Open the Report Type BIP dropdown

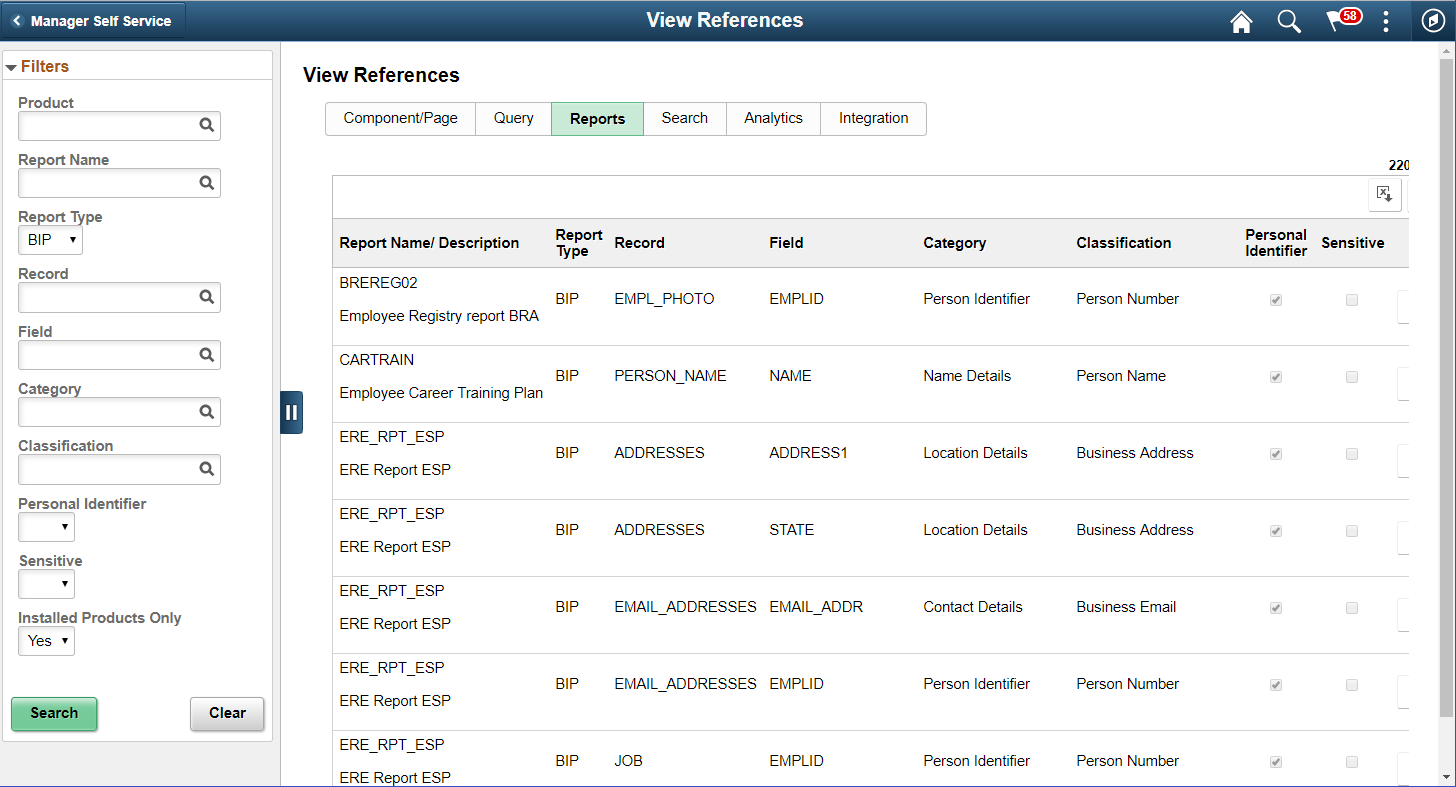point(50,240)
